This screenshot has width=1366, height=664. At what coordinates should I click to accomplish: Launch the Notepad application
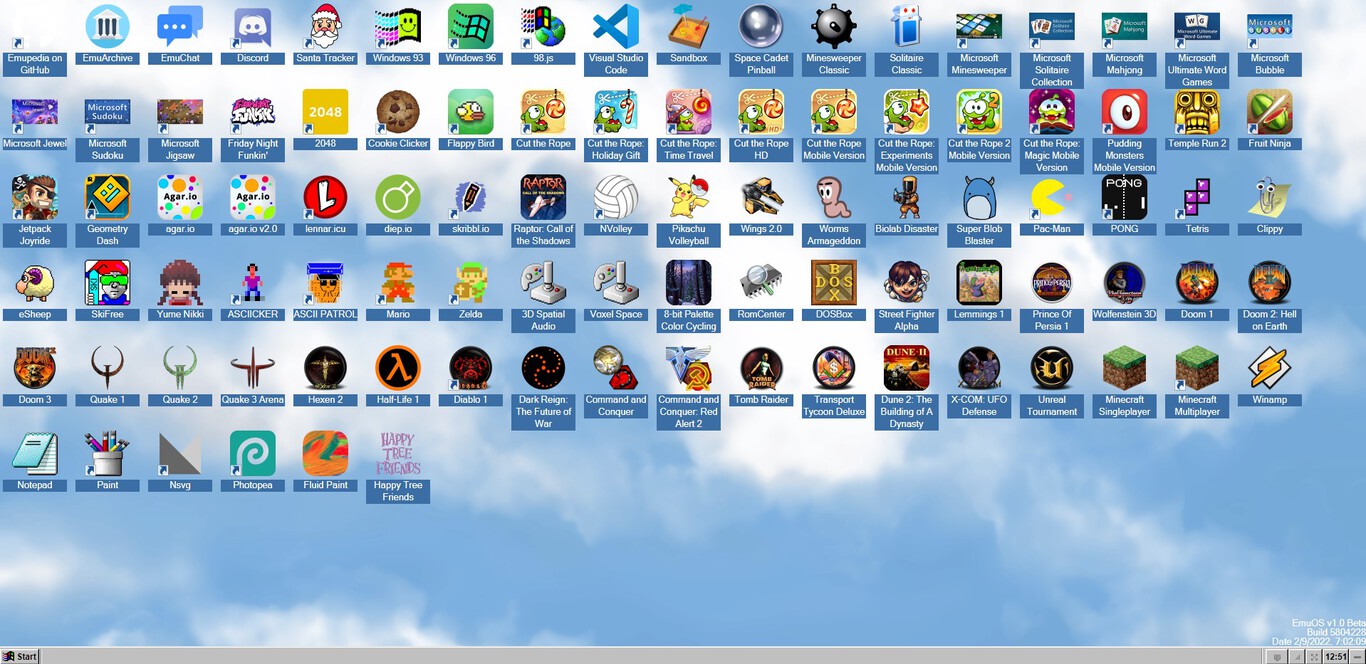[35, 453]
